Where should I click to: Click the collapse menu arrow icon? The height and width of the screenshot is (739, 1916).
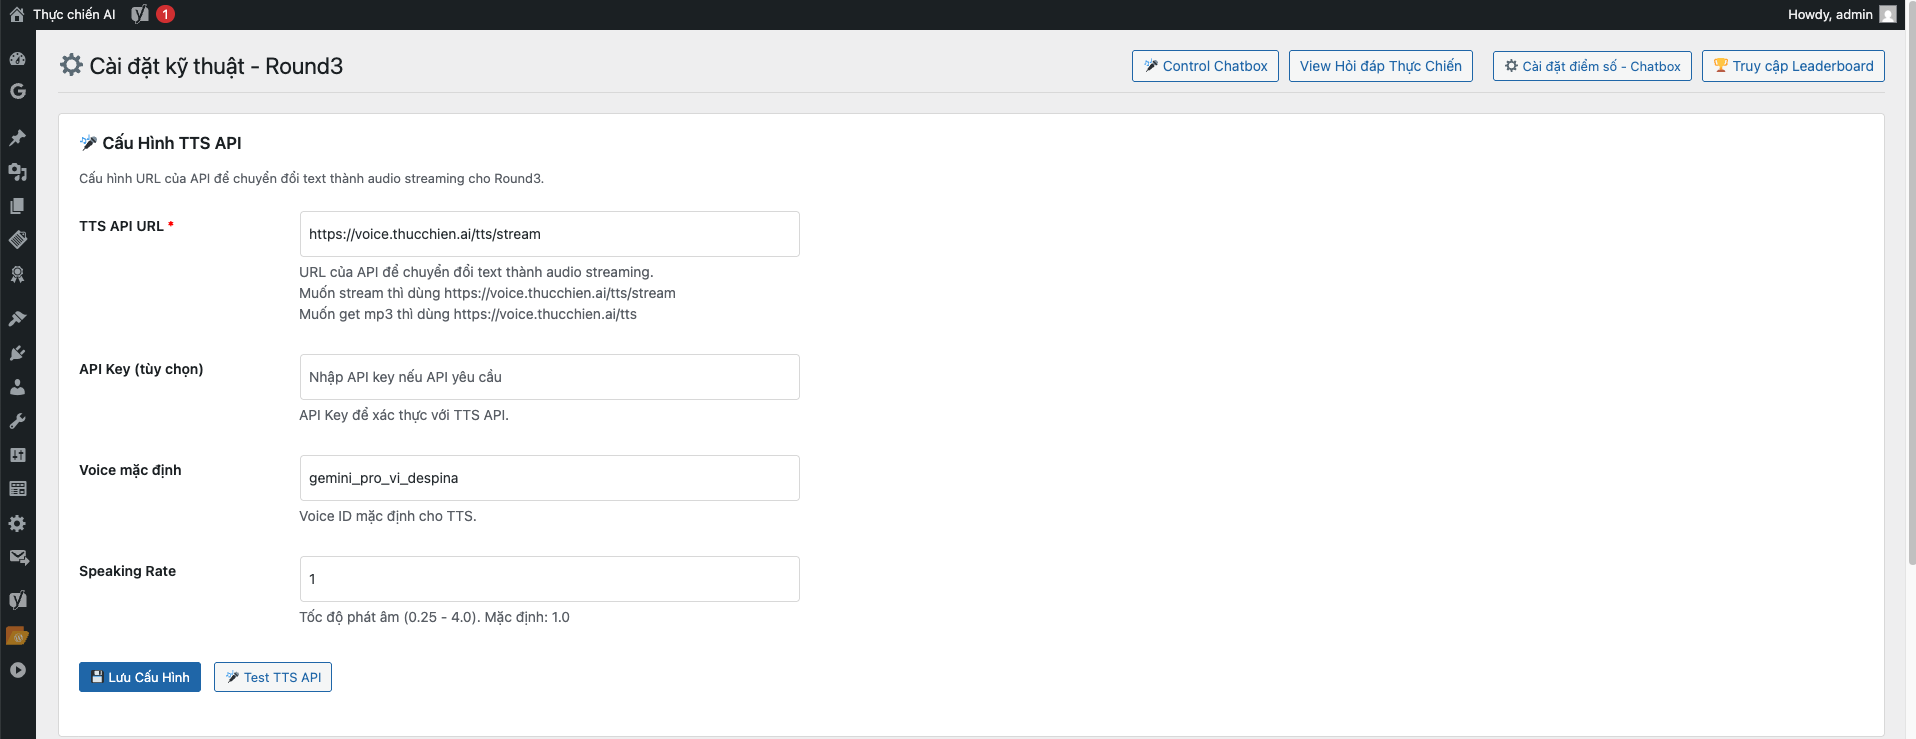17,670
